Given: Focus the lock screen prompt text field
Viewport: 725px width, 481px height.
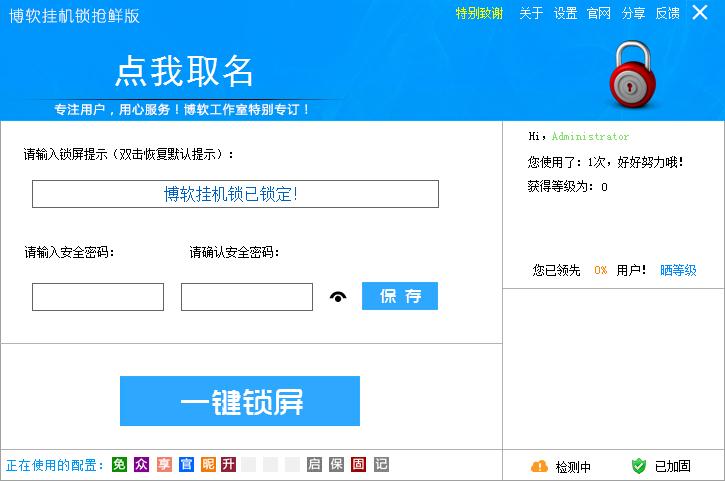Looking at the screenshot, I should click(x=235, y=194).
